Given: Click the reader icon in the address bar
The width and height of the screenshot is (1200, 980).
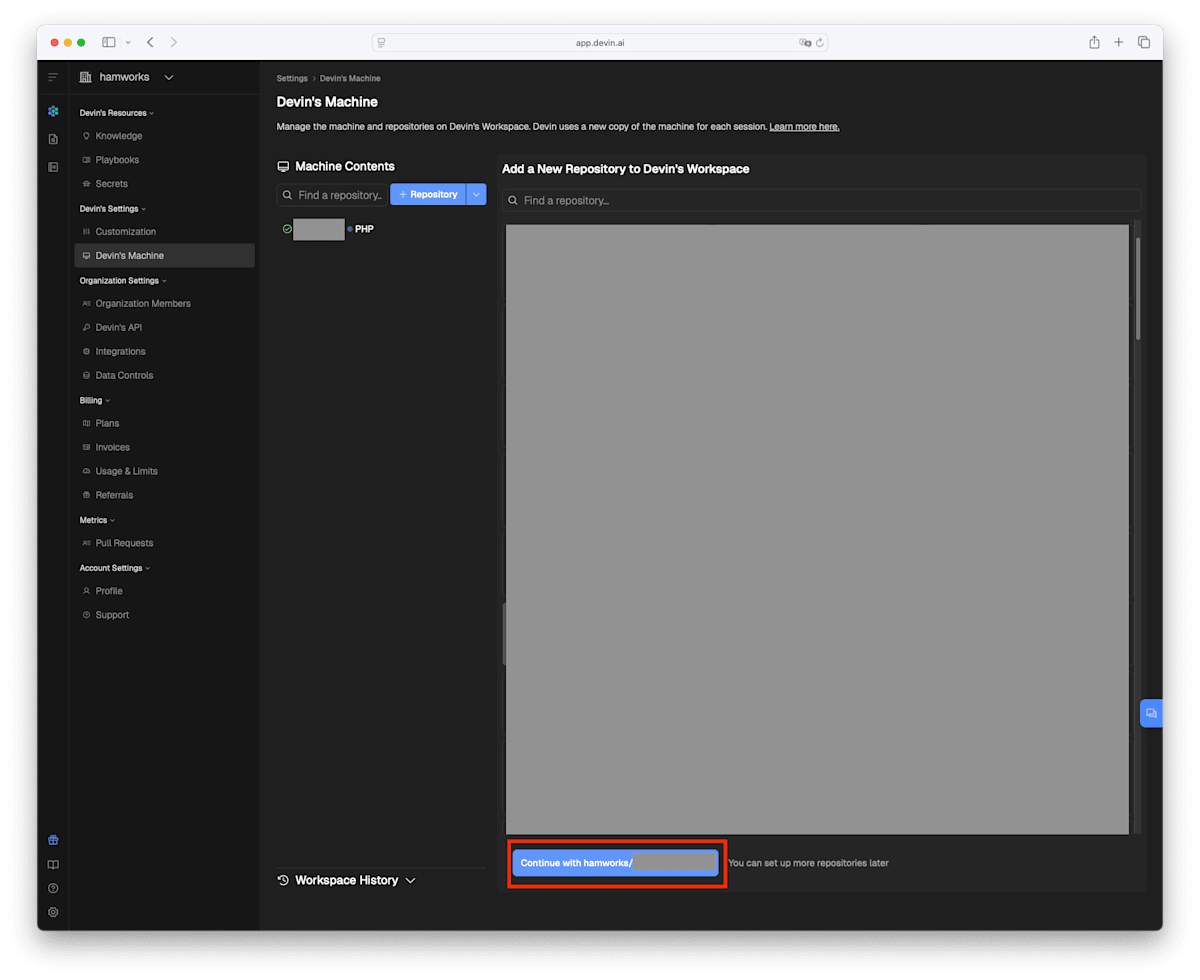Looking at the screenshot, I should click(x=382, y=43).
